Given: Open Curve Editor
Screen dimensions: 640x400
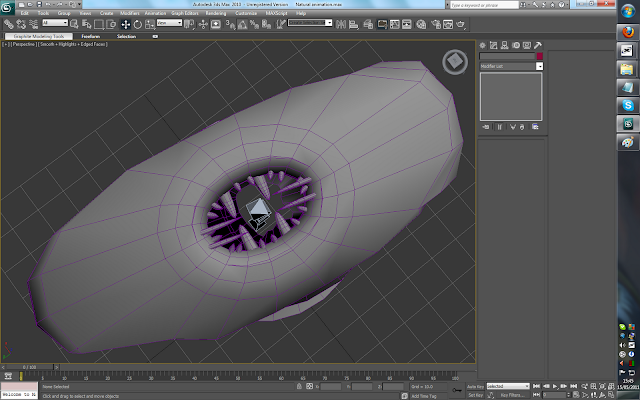Looking at the screenshot, I should [394, 24].
